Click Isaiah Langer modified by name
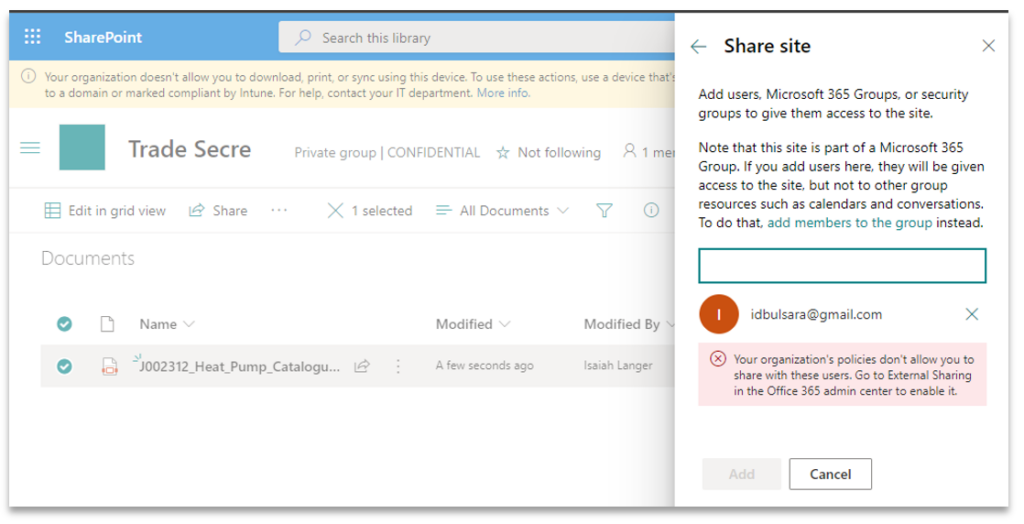Viewport: 1024px width, 524px height. click(x=618, y=366)
